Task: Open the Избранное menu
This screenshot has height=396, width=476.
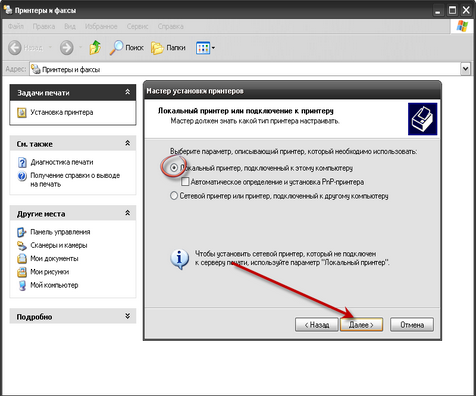Action: tap(101, 26)
